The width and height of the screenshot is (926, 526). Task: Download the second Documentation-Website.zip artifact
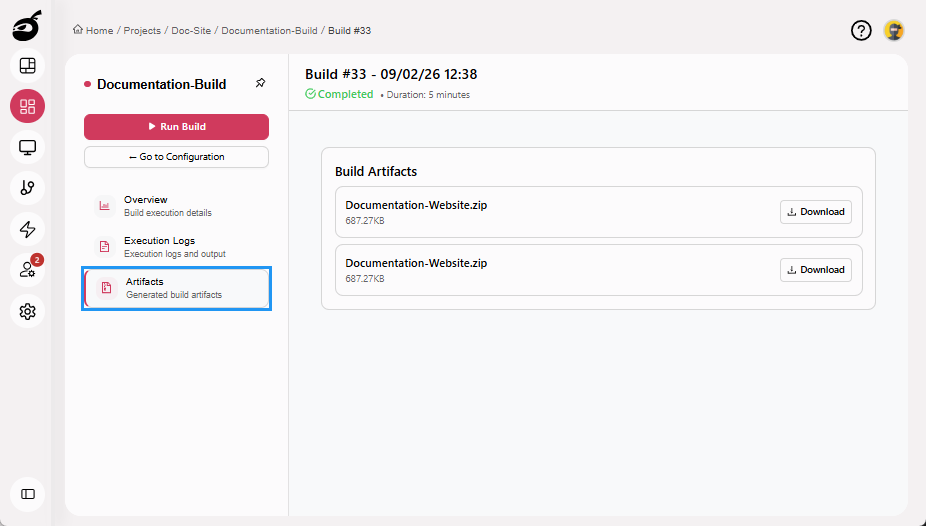[816, 270]
